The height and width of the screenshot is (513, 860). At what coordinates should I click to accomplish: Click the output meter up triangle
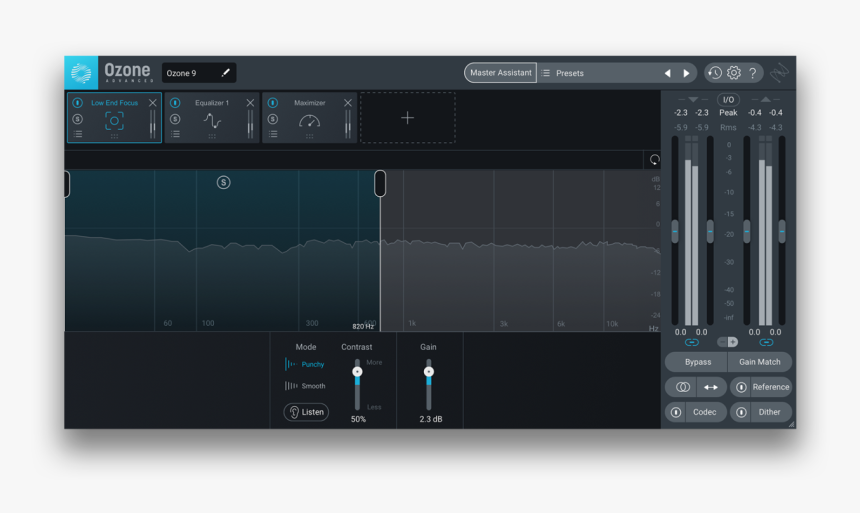[766, 100]
